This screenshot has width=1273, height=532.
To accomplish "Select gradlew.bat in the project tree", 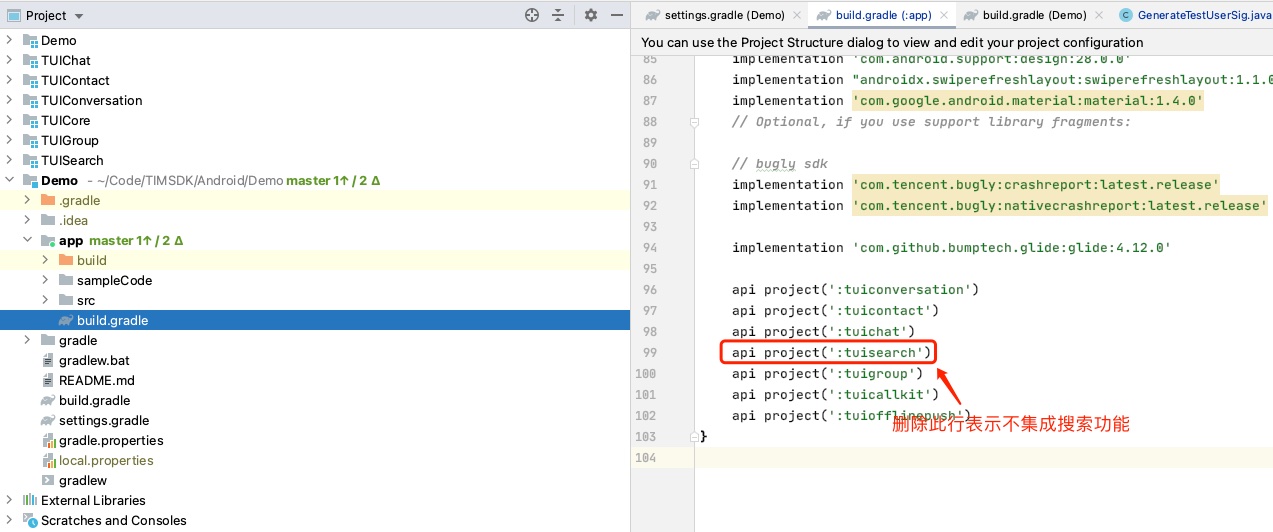I will [95, 361].
